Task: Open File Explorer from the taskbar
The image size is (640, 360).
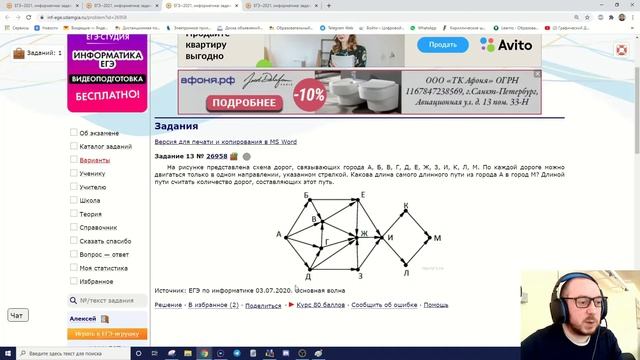Action: pos(188,353)
